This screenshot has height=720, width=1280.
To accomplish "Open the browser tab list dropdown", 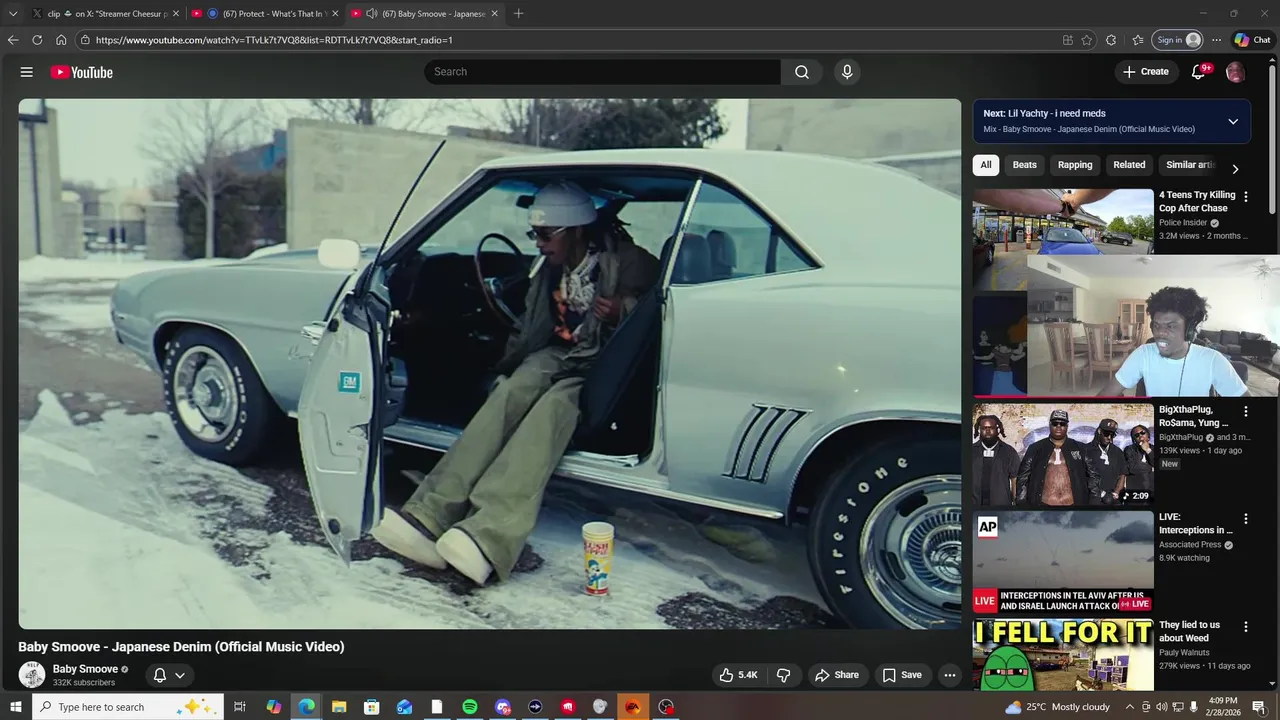I will pos(13,14).
